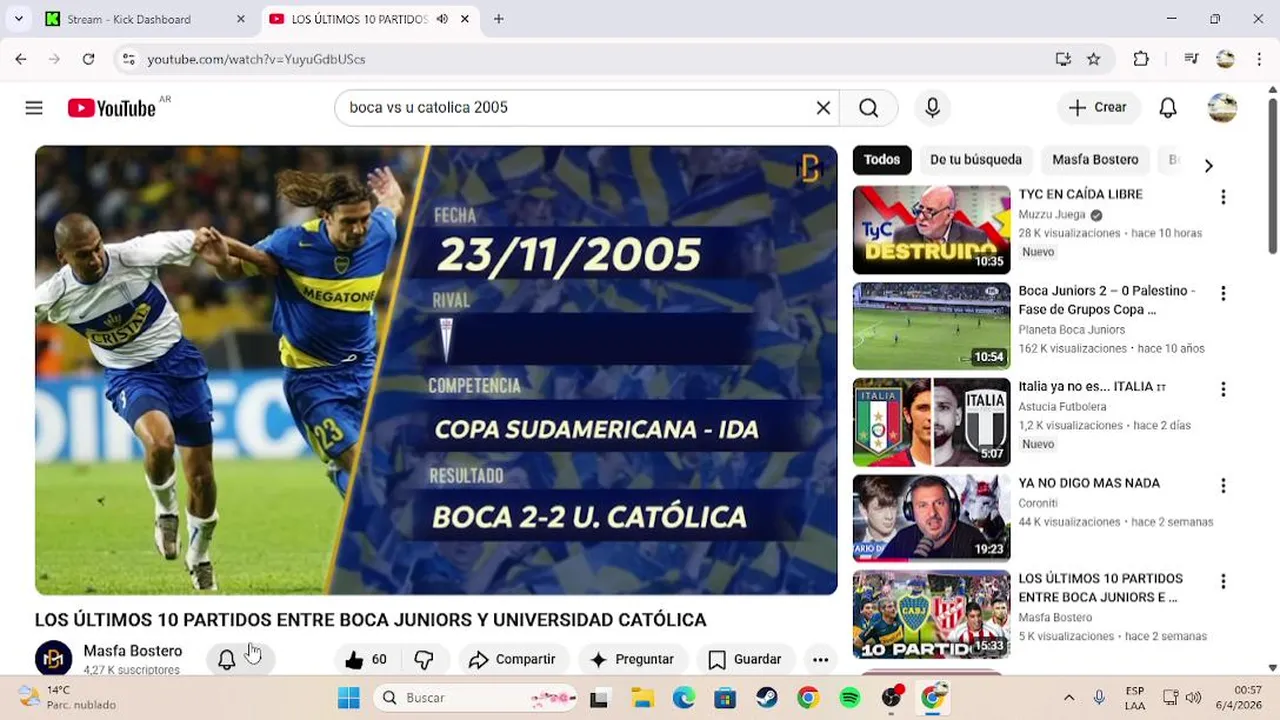The height and width of the screenshot is (720, 1280).
Task: Open the tab search dropdown arrow
Action: pos(18,19)
